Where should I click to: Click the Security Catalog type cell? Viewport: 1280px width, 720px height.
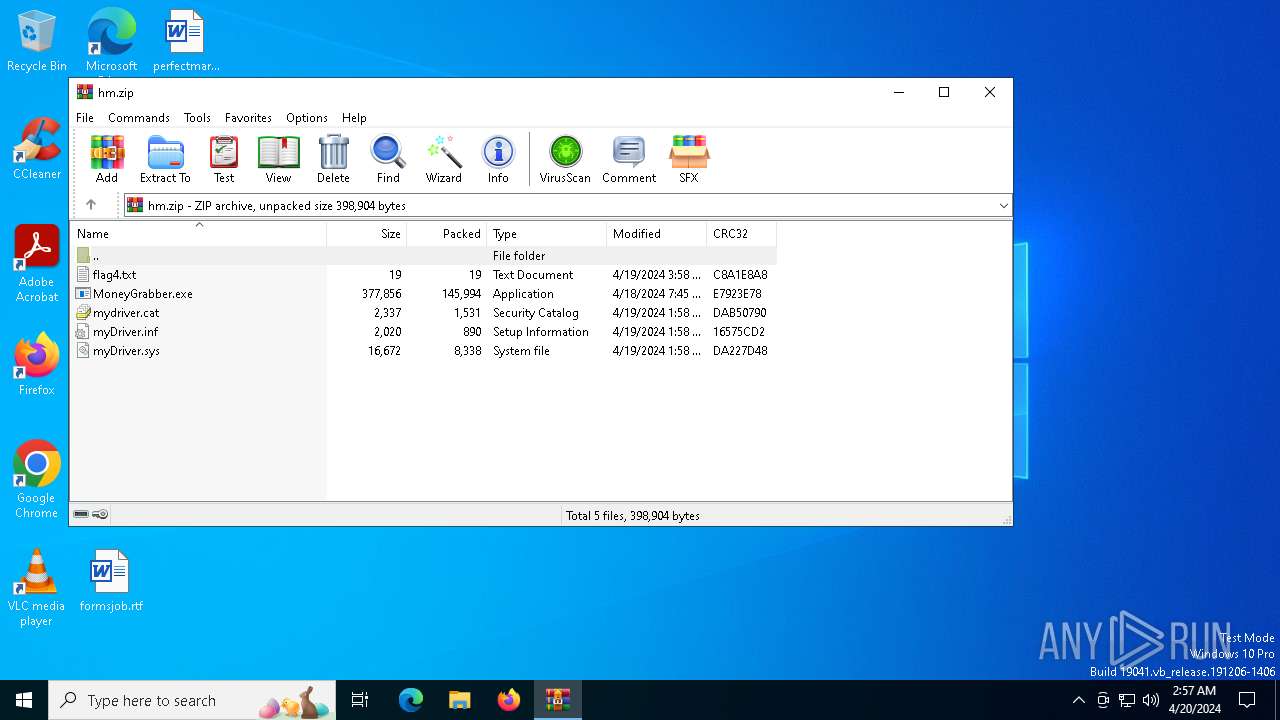[536, 313]
